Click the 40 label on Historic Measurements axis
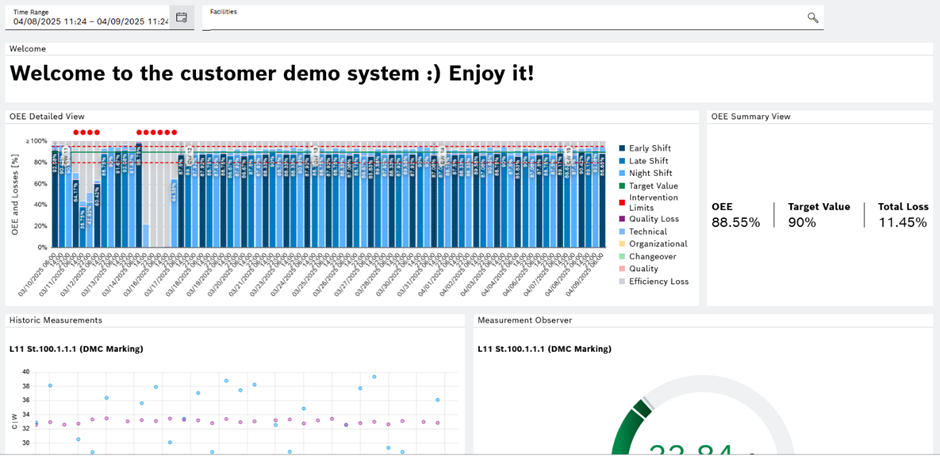Screen dimensions: 940x456 click(25, 372)
